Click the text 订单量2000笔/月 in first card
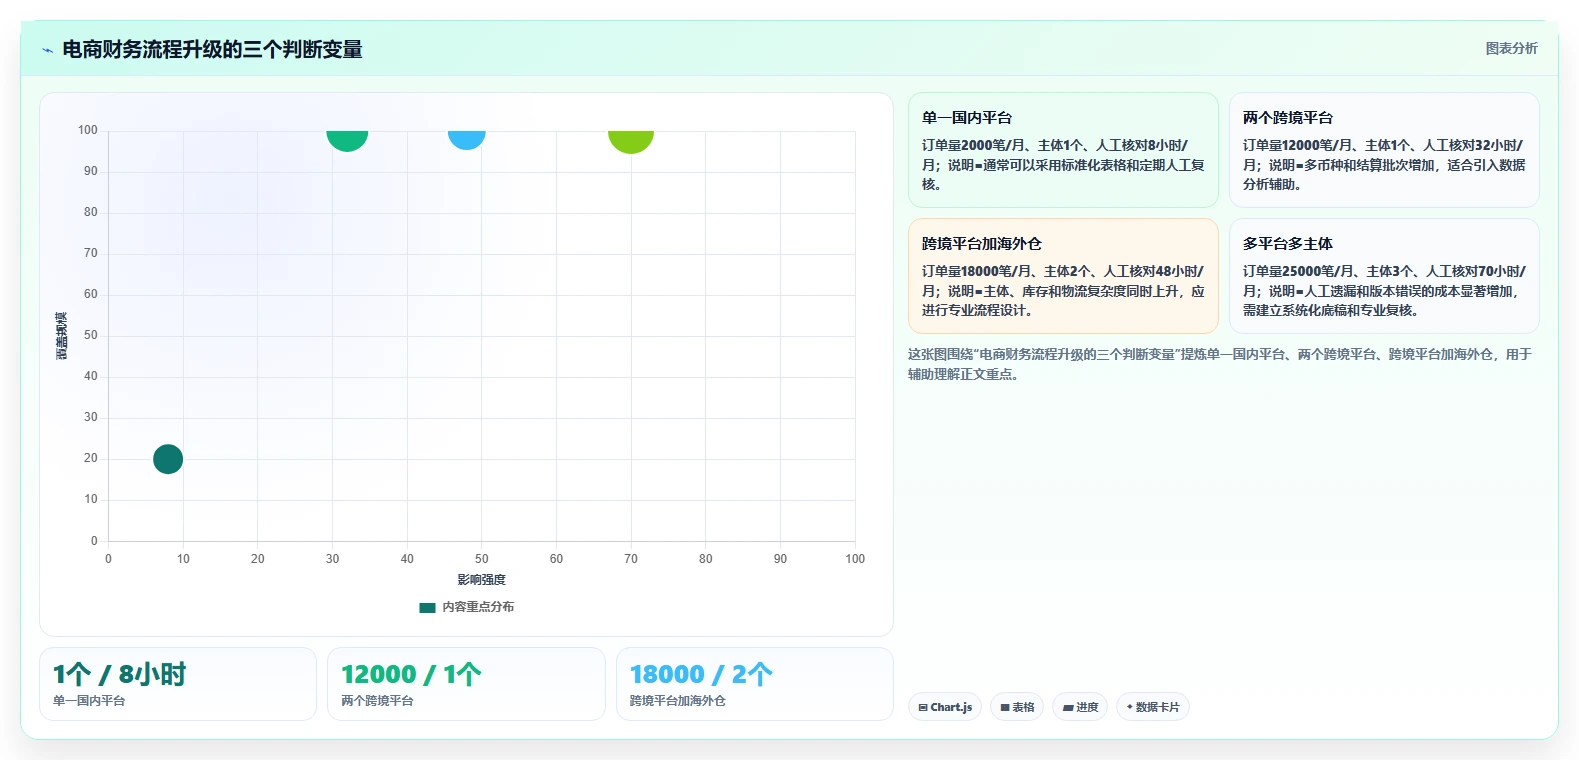This screenshot has width=1579, height=760. click(x=976, y=145)
